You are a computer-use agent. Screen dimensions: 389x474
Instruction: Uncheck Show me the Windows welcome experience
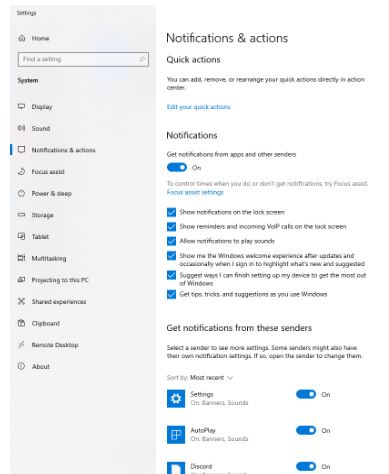click(171, 256)
